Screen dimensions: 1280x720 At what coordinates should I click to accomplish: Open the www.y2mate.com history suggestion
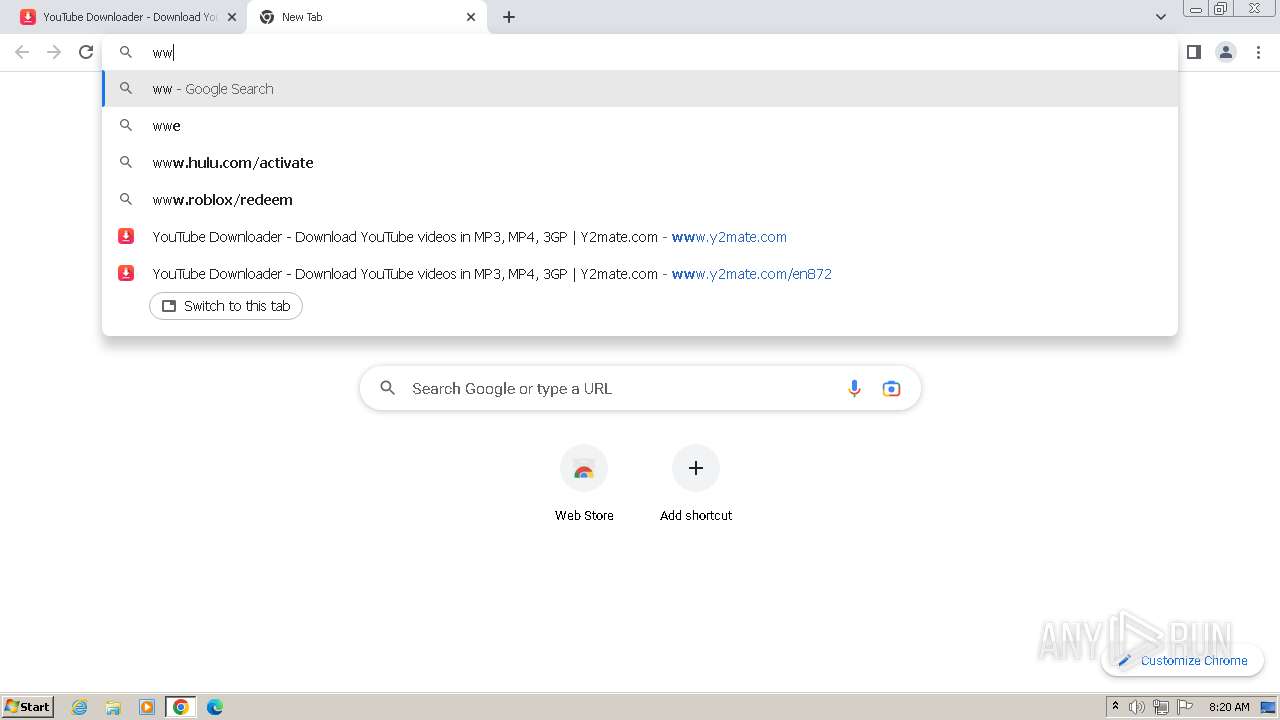pyautogui.click(x=640, y=237)
